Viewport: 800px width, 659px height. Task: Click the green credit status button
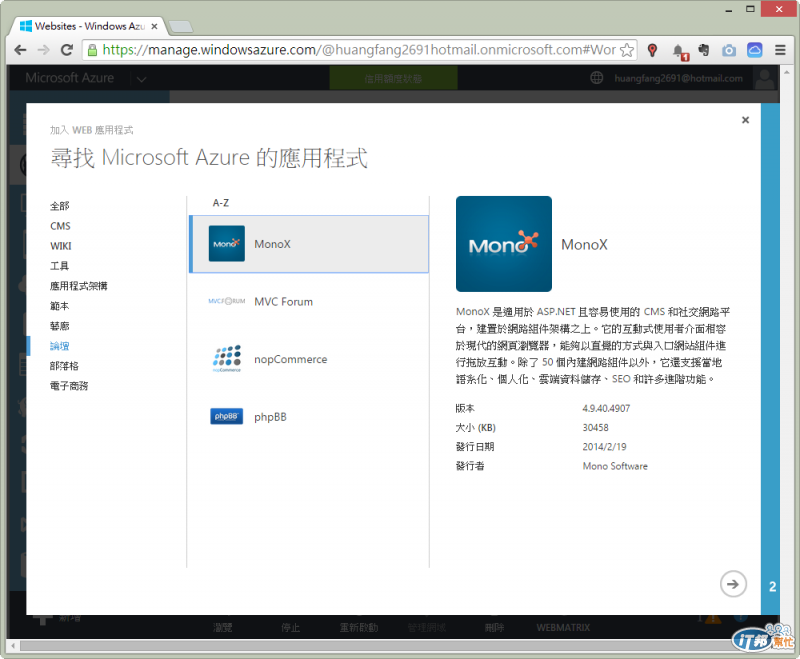pos(393,79)
